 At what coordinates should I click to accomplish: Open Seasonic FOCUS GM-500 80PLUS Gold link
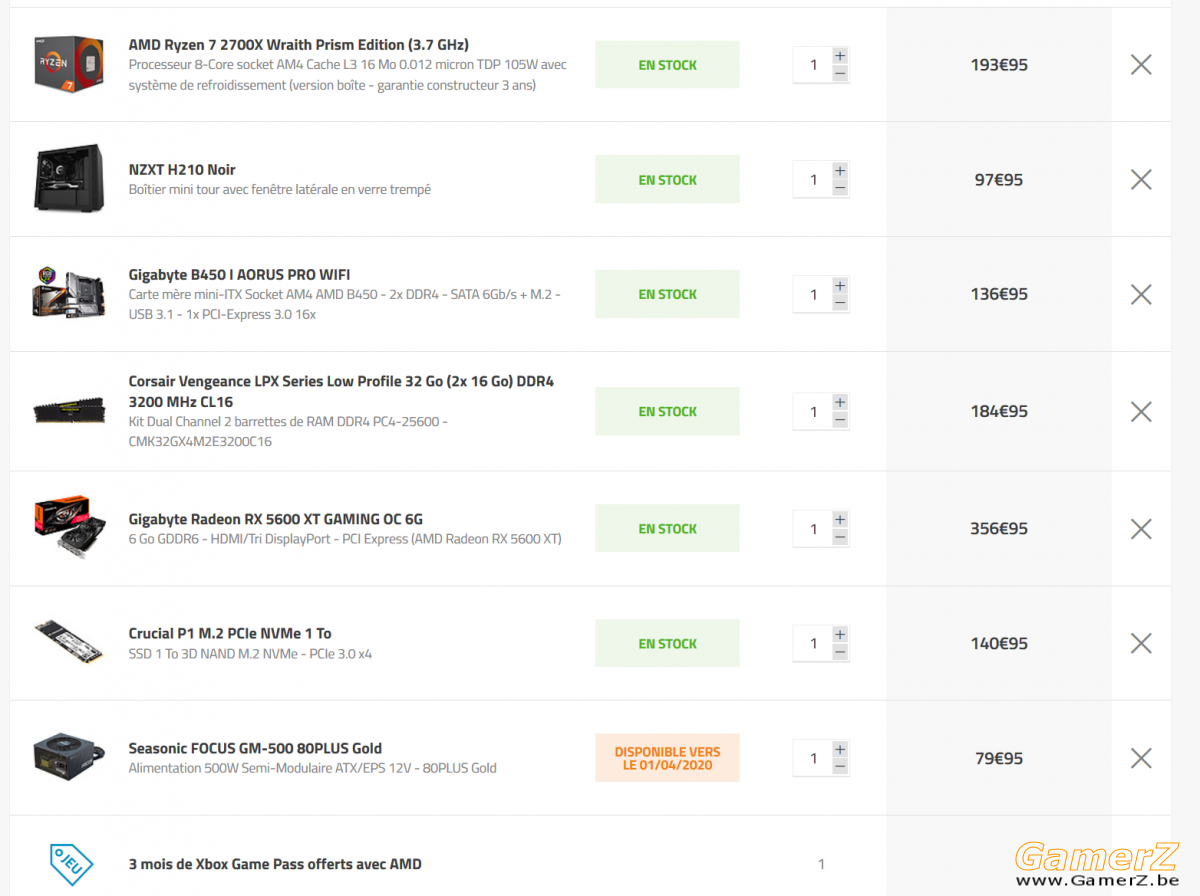point(255,748)
